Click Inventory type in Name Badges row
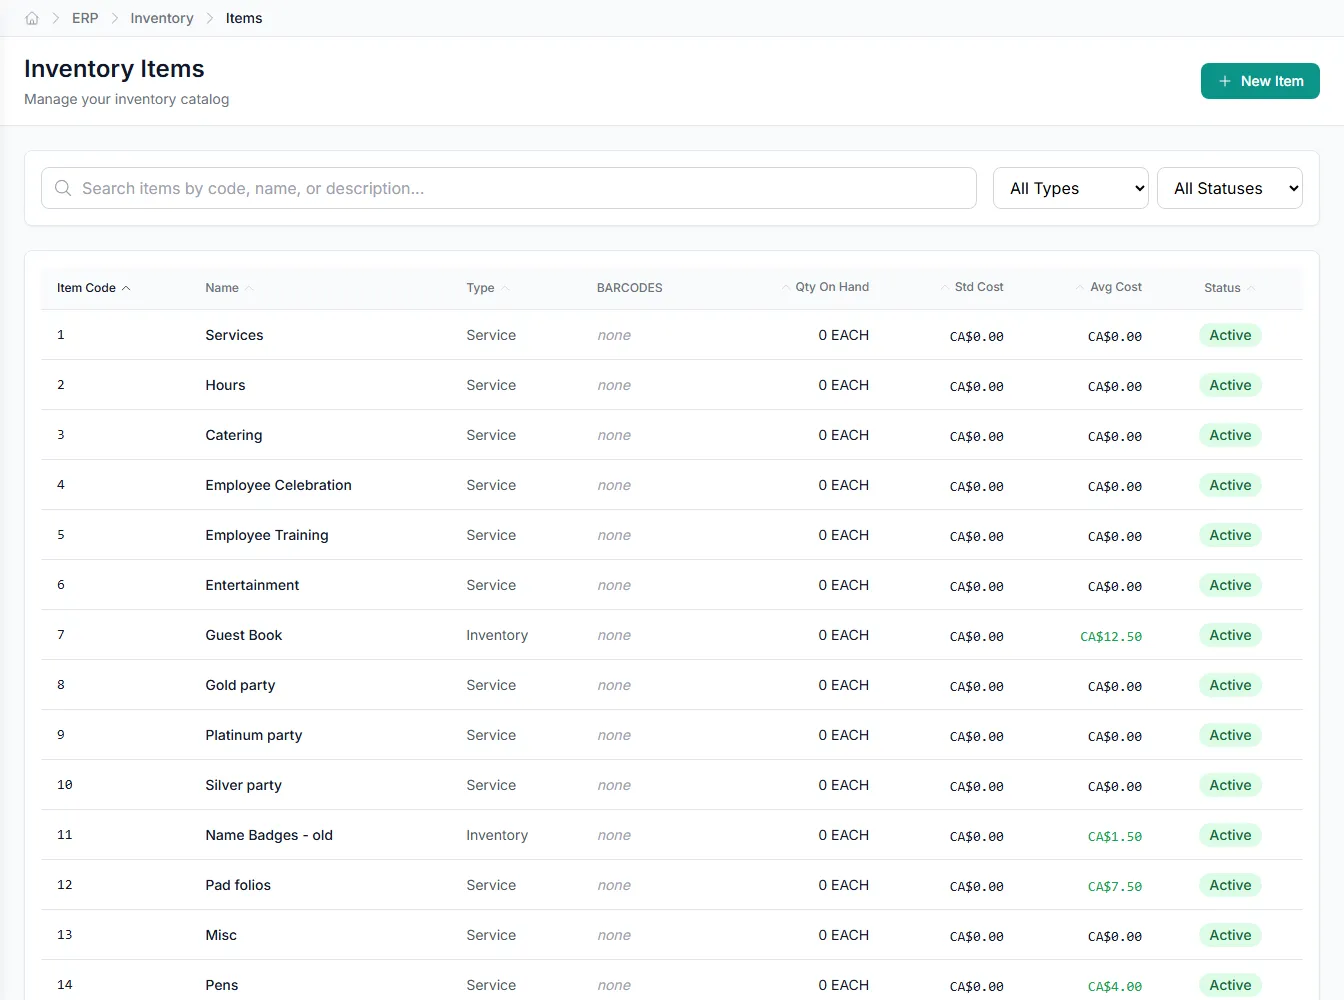The image size is (1344, 1000). [x=497, y=835]
